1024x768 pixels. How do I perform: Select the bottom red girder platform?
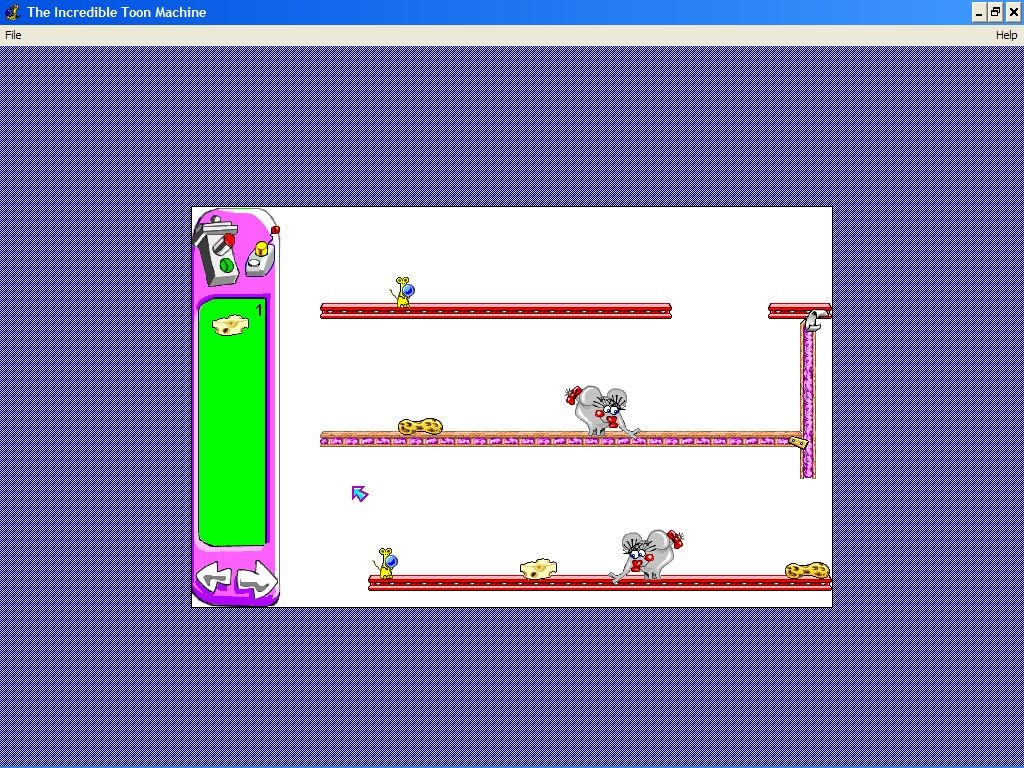[600, 583]
